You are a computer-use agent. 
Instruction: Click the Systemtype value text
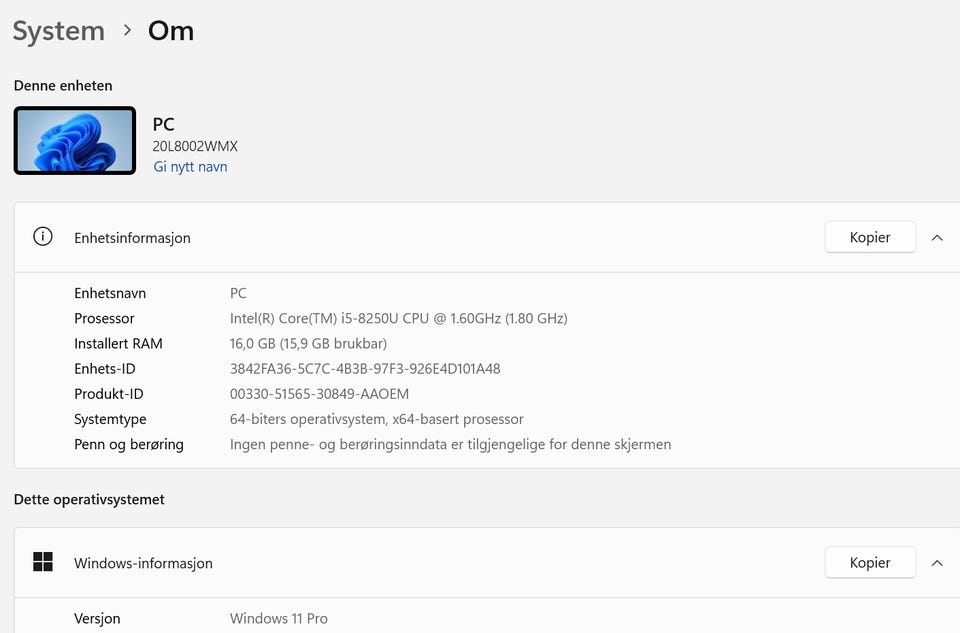[x=376, y=419]
